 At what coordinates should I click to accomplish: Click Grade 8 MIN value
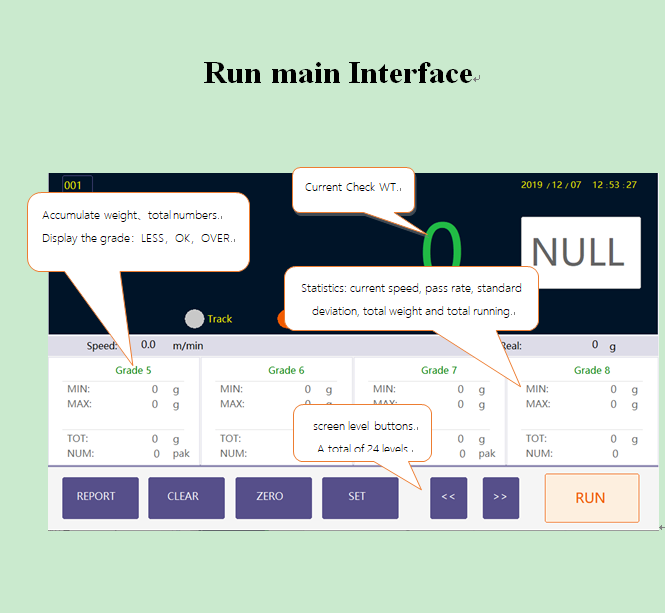[x=613, y=389]
